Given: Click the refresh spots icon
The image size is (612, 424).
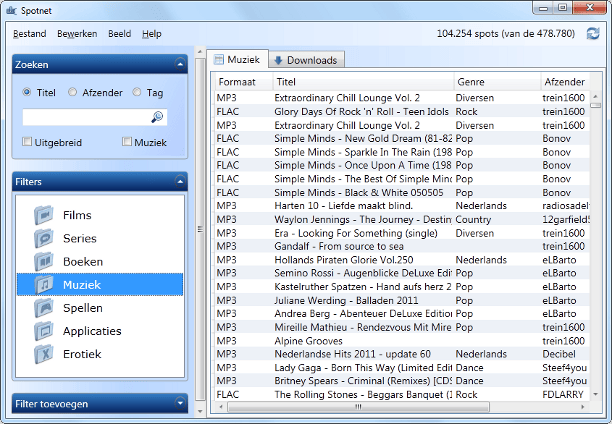Looking at the screenshot, I should [593, 34].
